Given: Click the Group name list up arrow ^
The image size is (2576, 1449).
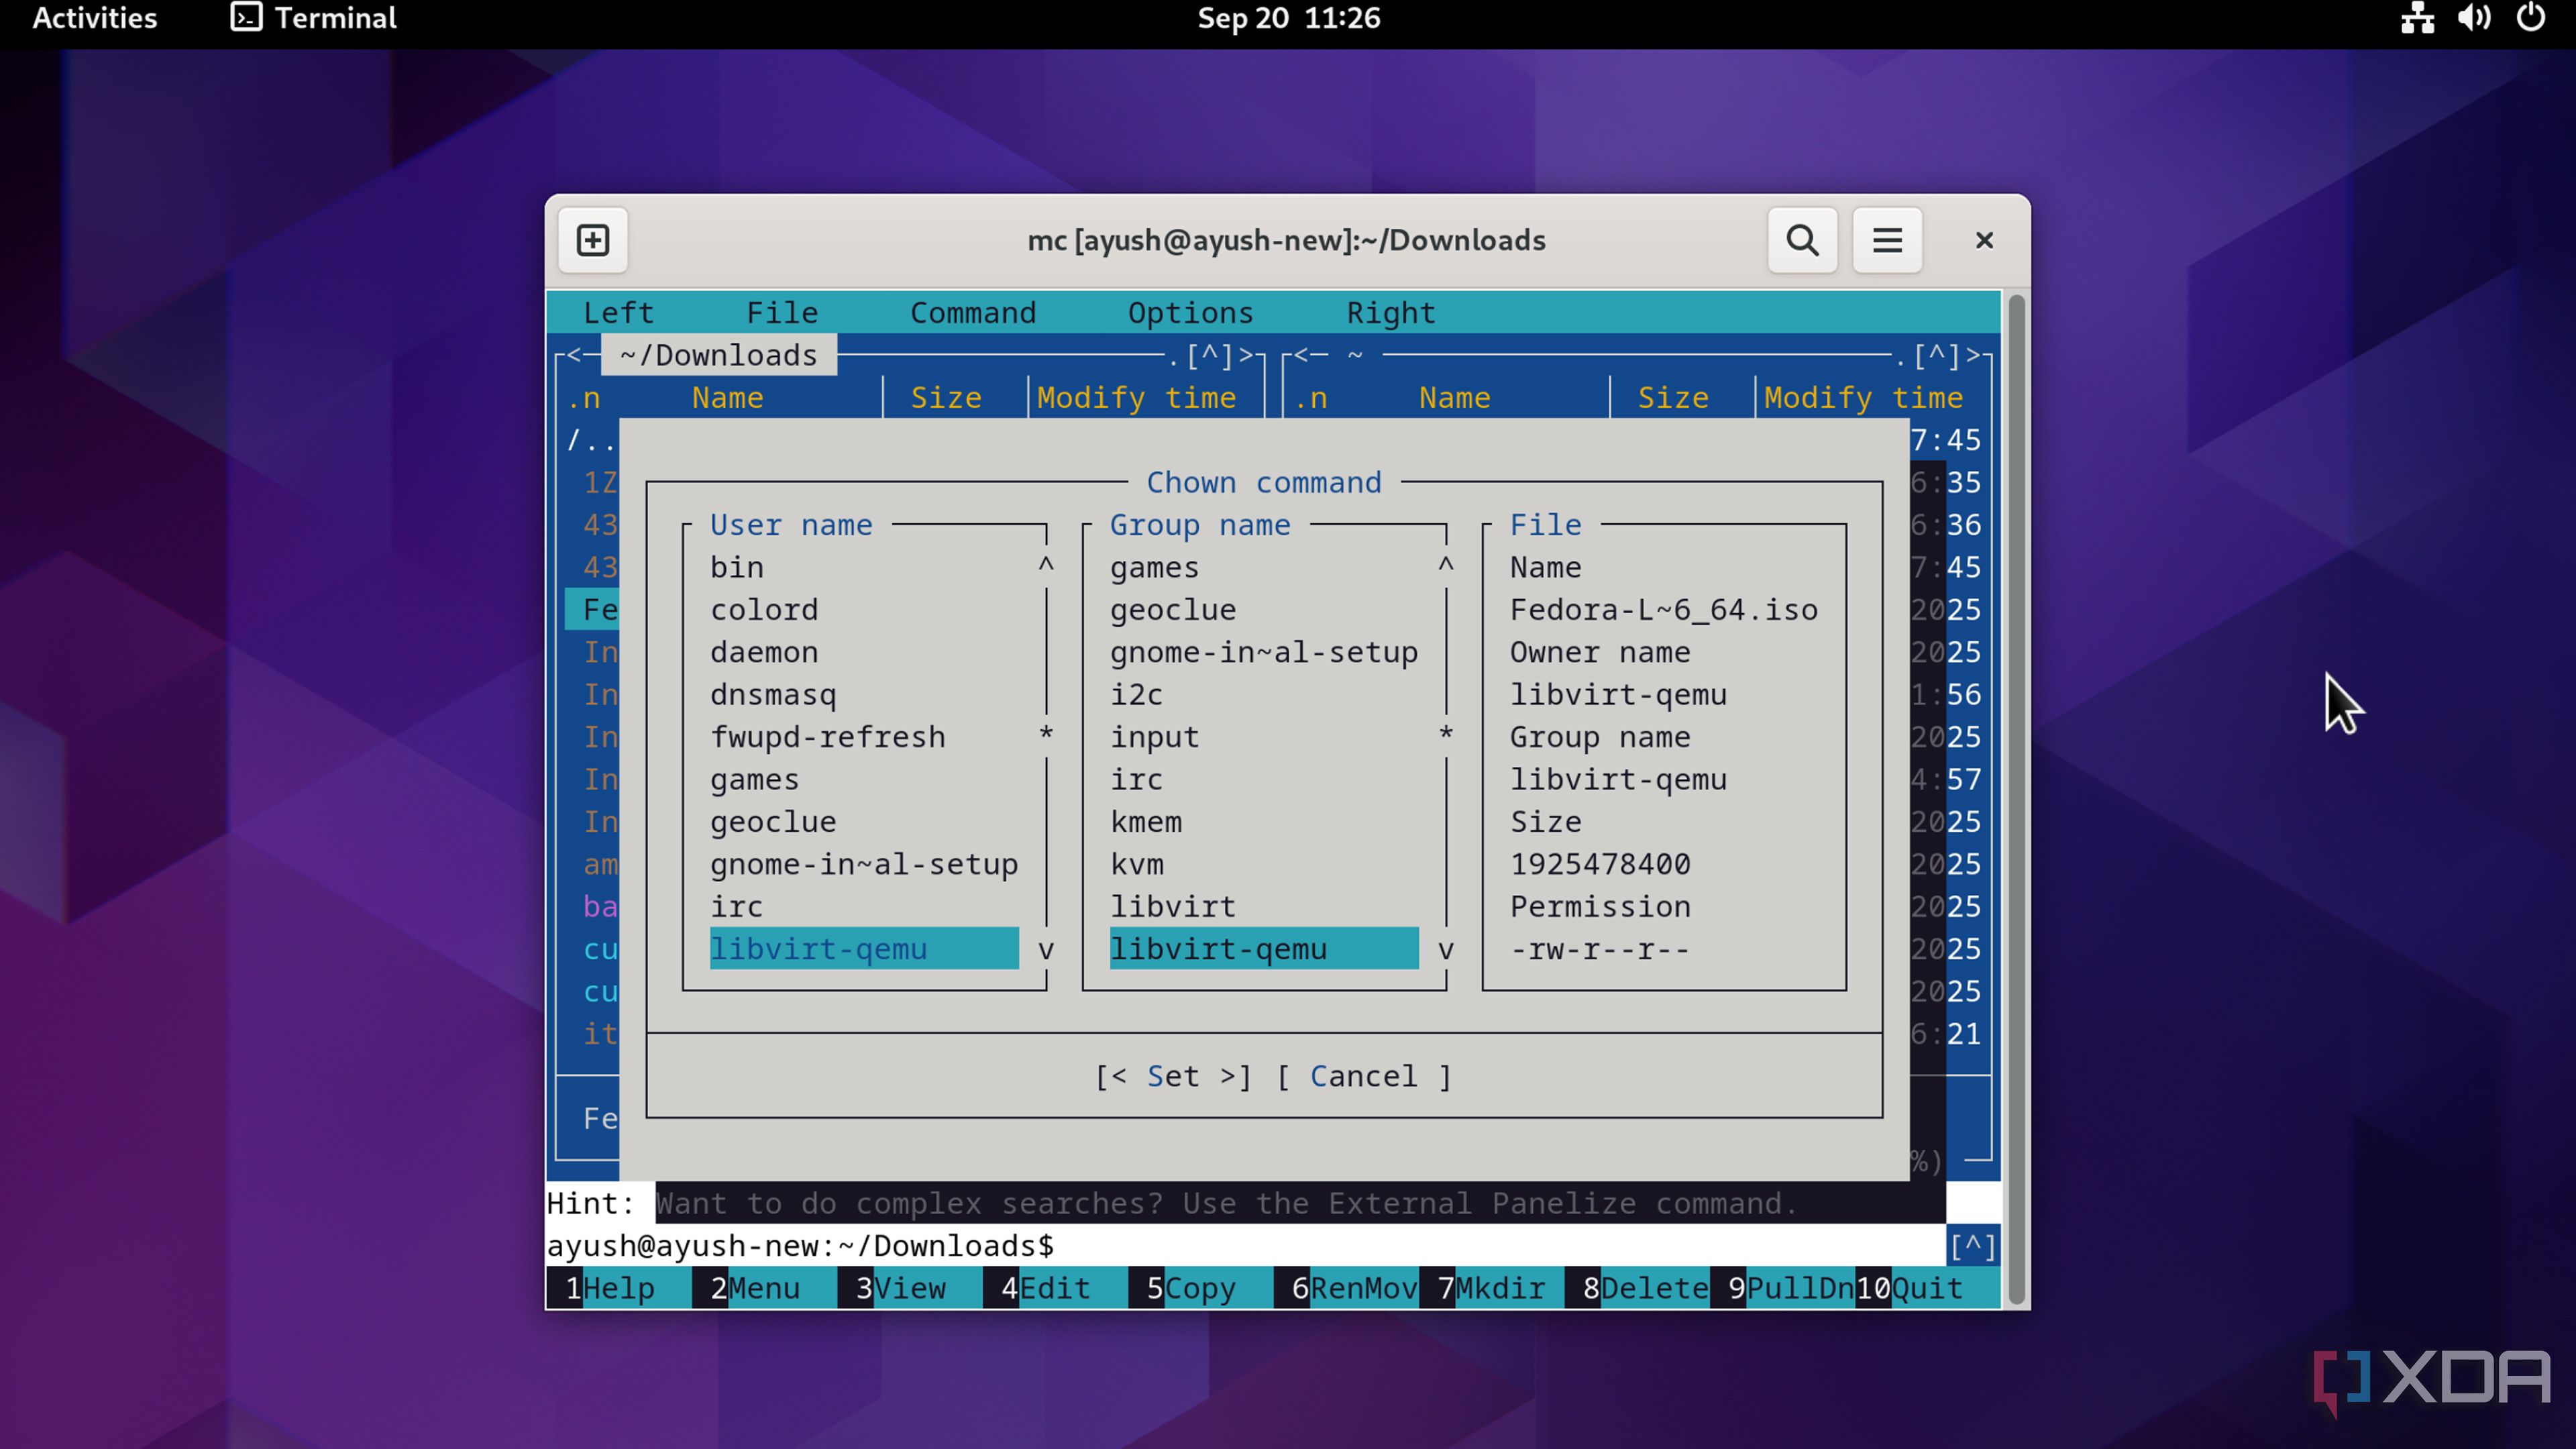Looking at the screenshot, I should pyautogui.click(x=1446, y=565).
